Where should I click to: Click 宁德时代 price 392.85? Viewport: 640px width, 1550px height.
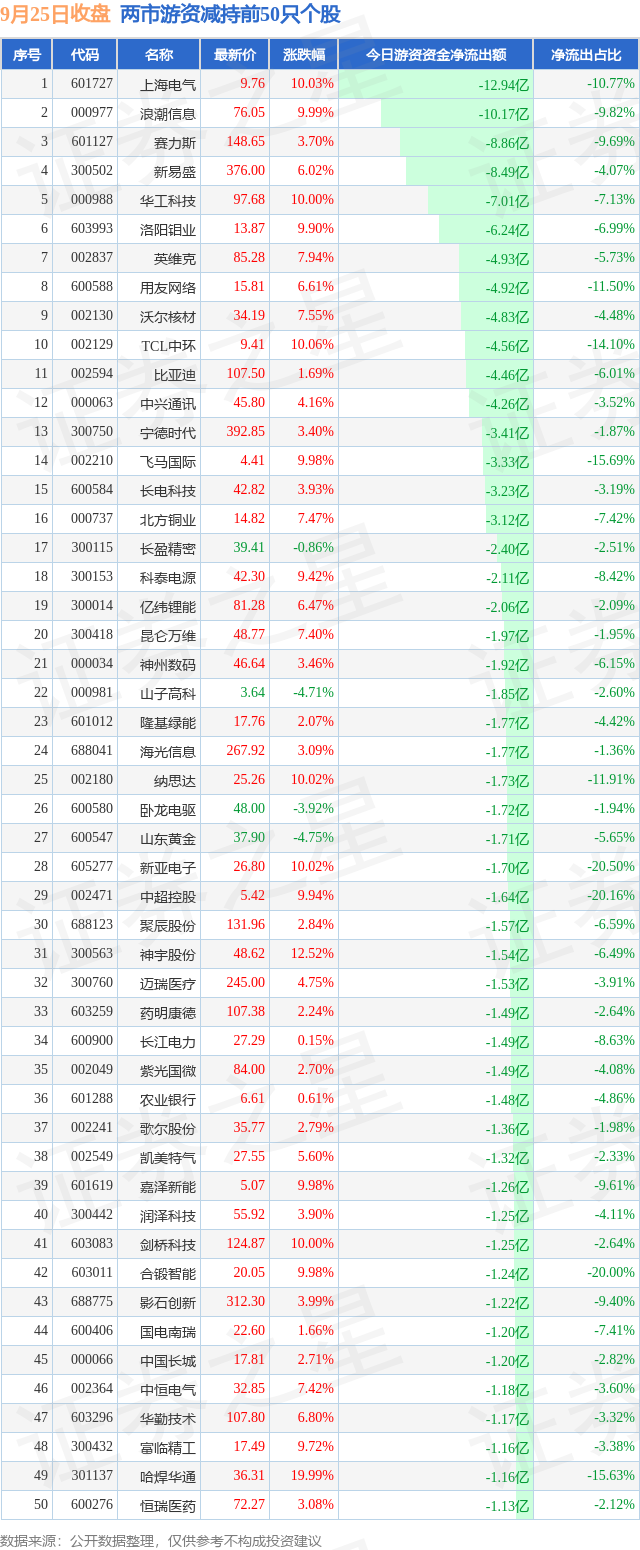click(246, 432)
